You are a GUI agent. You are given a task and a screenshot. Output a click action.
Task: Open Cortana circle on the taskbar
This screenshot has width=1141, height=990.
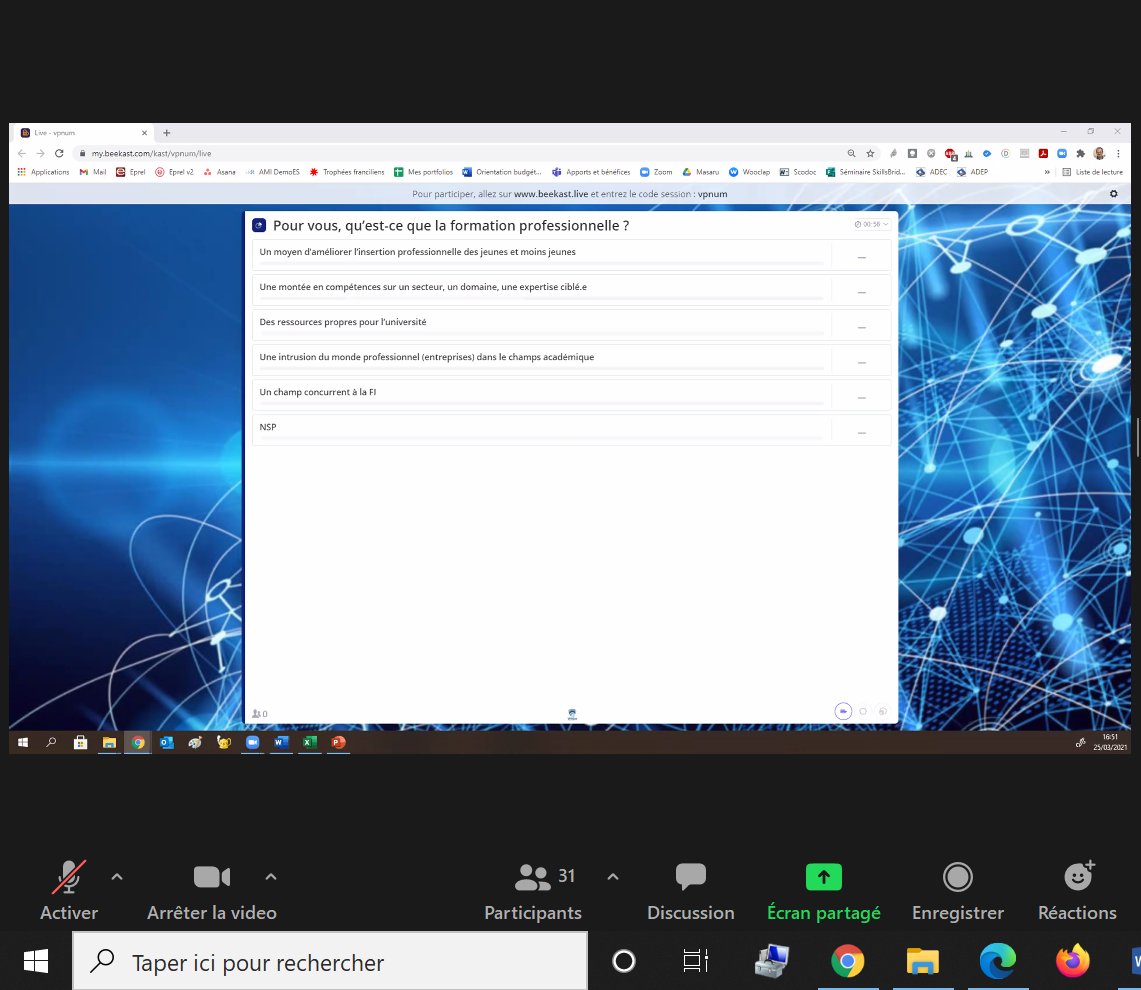point(624,961)
